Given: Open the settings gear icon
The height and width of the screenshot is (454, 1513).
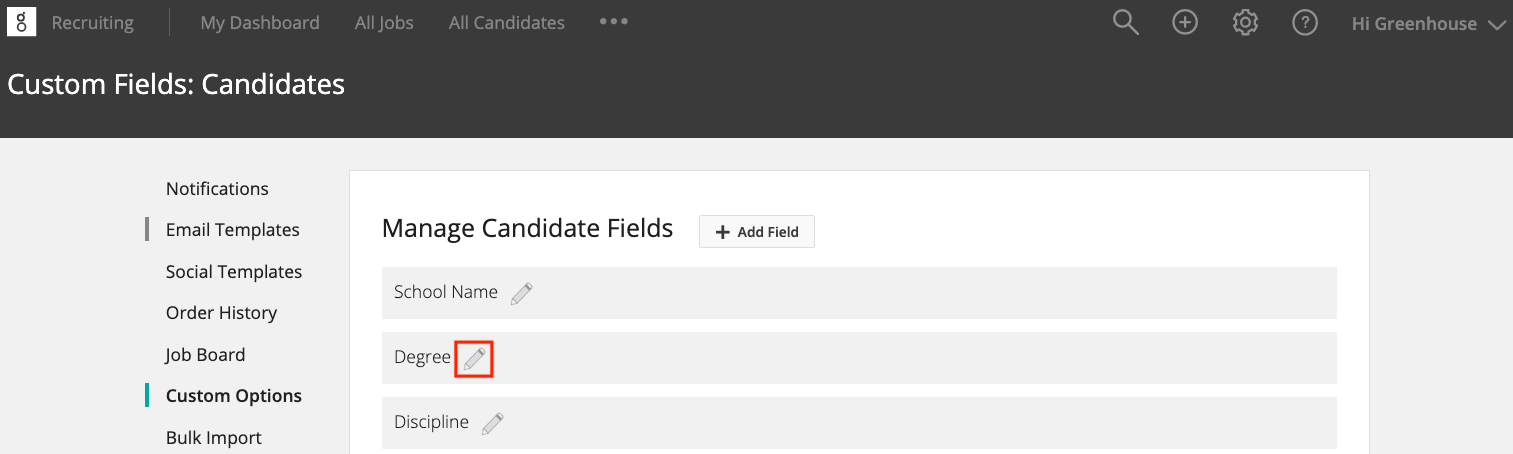Looking at the screenshot, I should click(1245, 23).
